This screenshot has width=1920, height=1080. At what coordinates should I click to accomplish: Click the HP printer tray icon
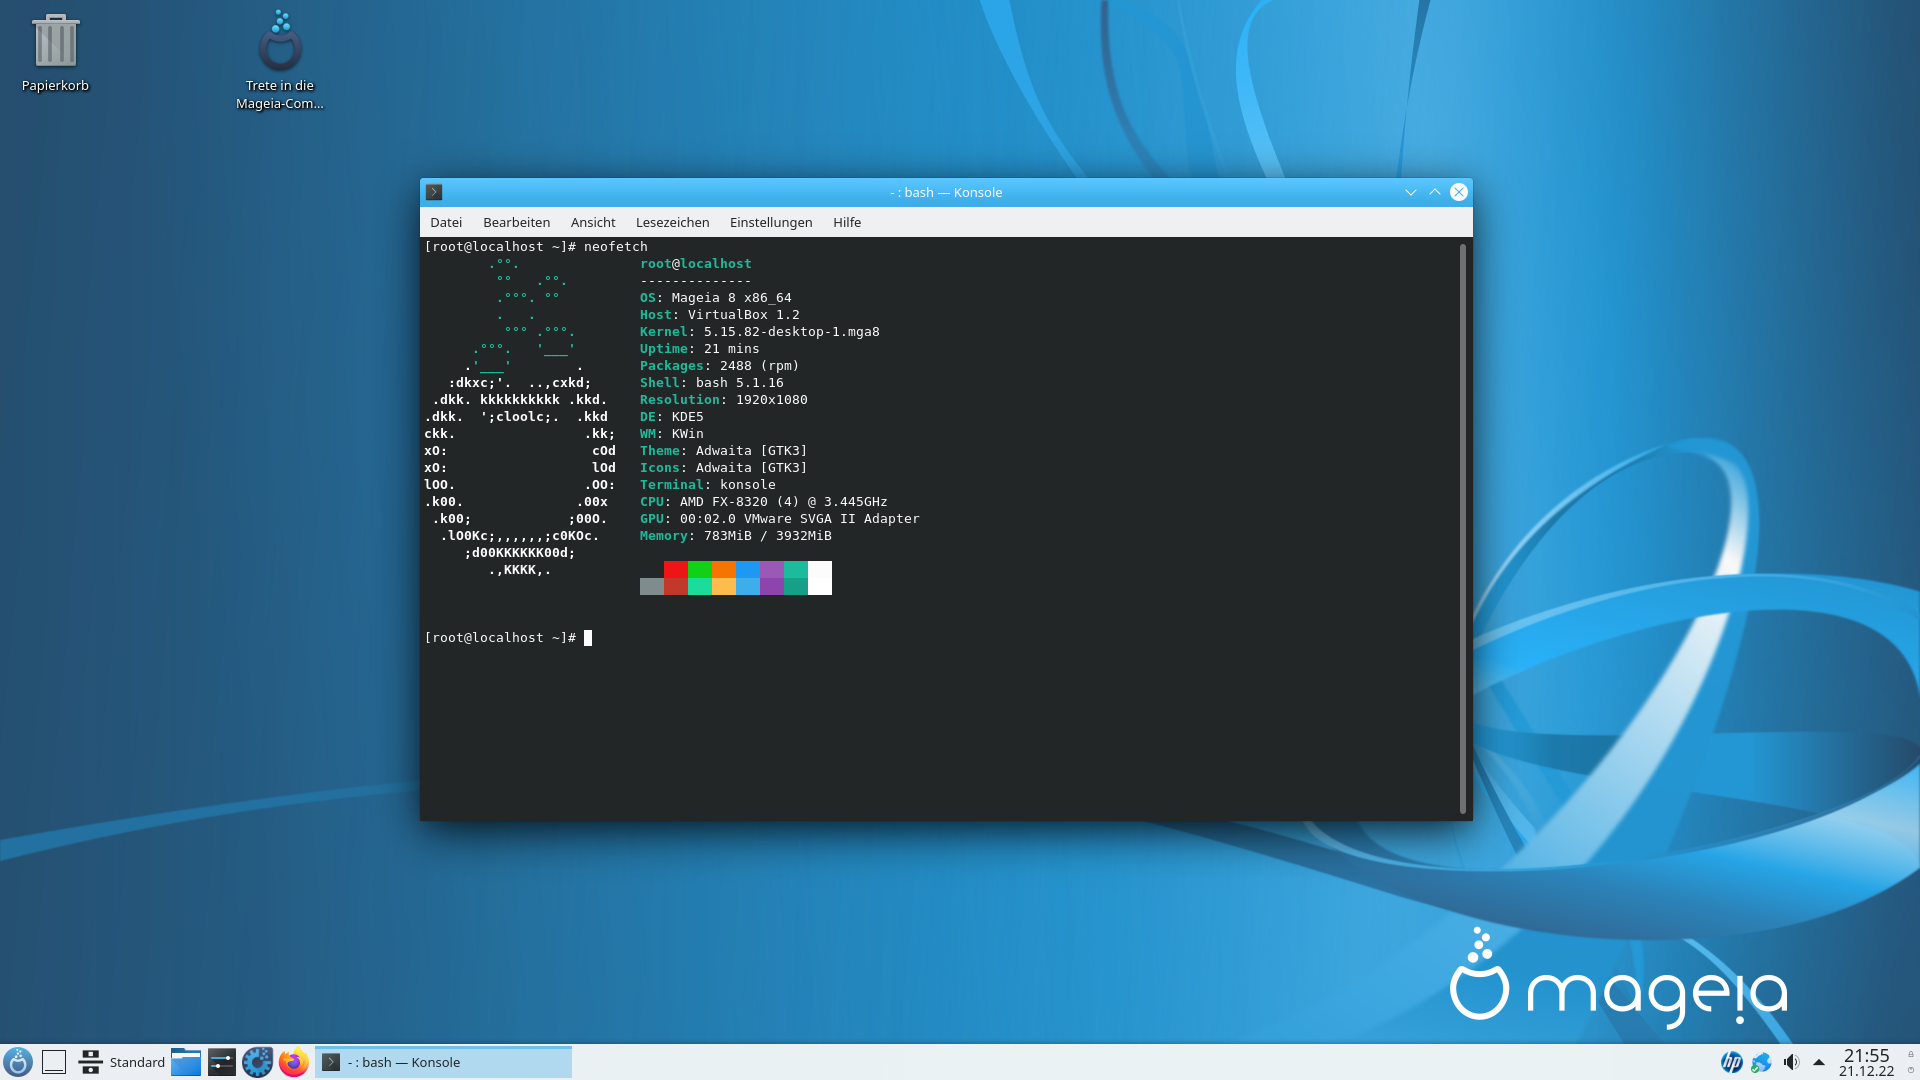tap(1732, 1062)
